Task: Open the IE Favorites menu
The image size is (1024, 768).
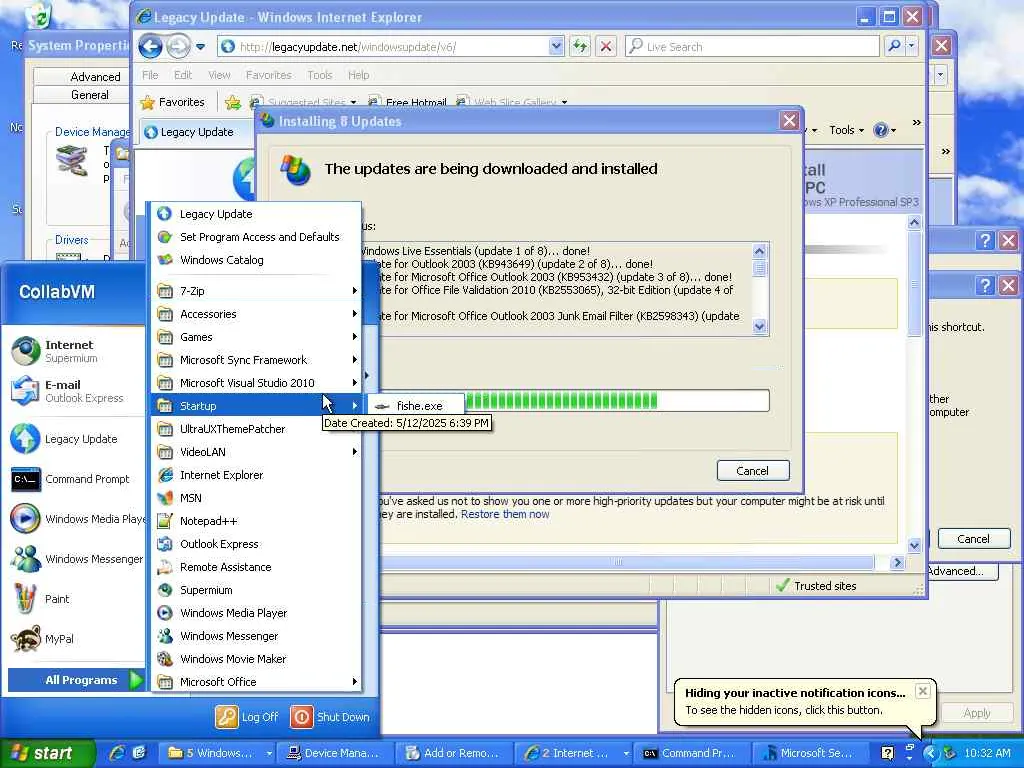Action: [268, 75]
